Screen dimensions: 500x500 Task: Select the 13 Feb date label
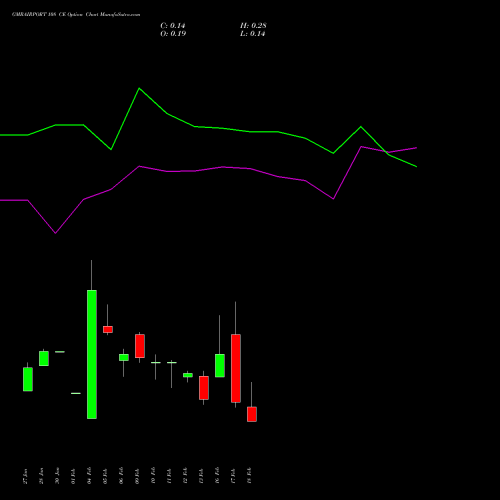202,476
